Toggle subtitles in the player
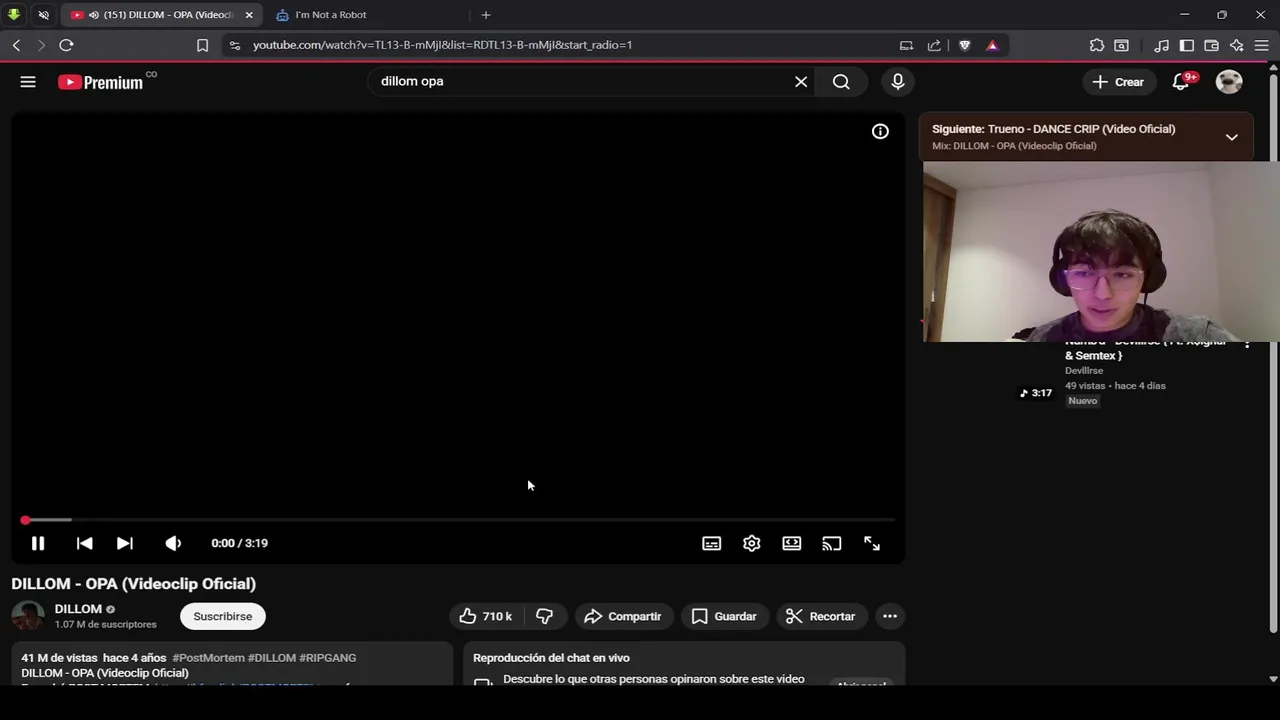The height and width of the screenshot is (720, 1280). pos(711,543)
